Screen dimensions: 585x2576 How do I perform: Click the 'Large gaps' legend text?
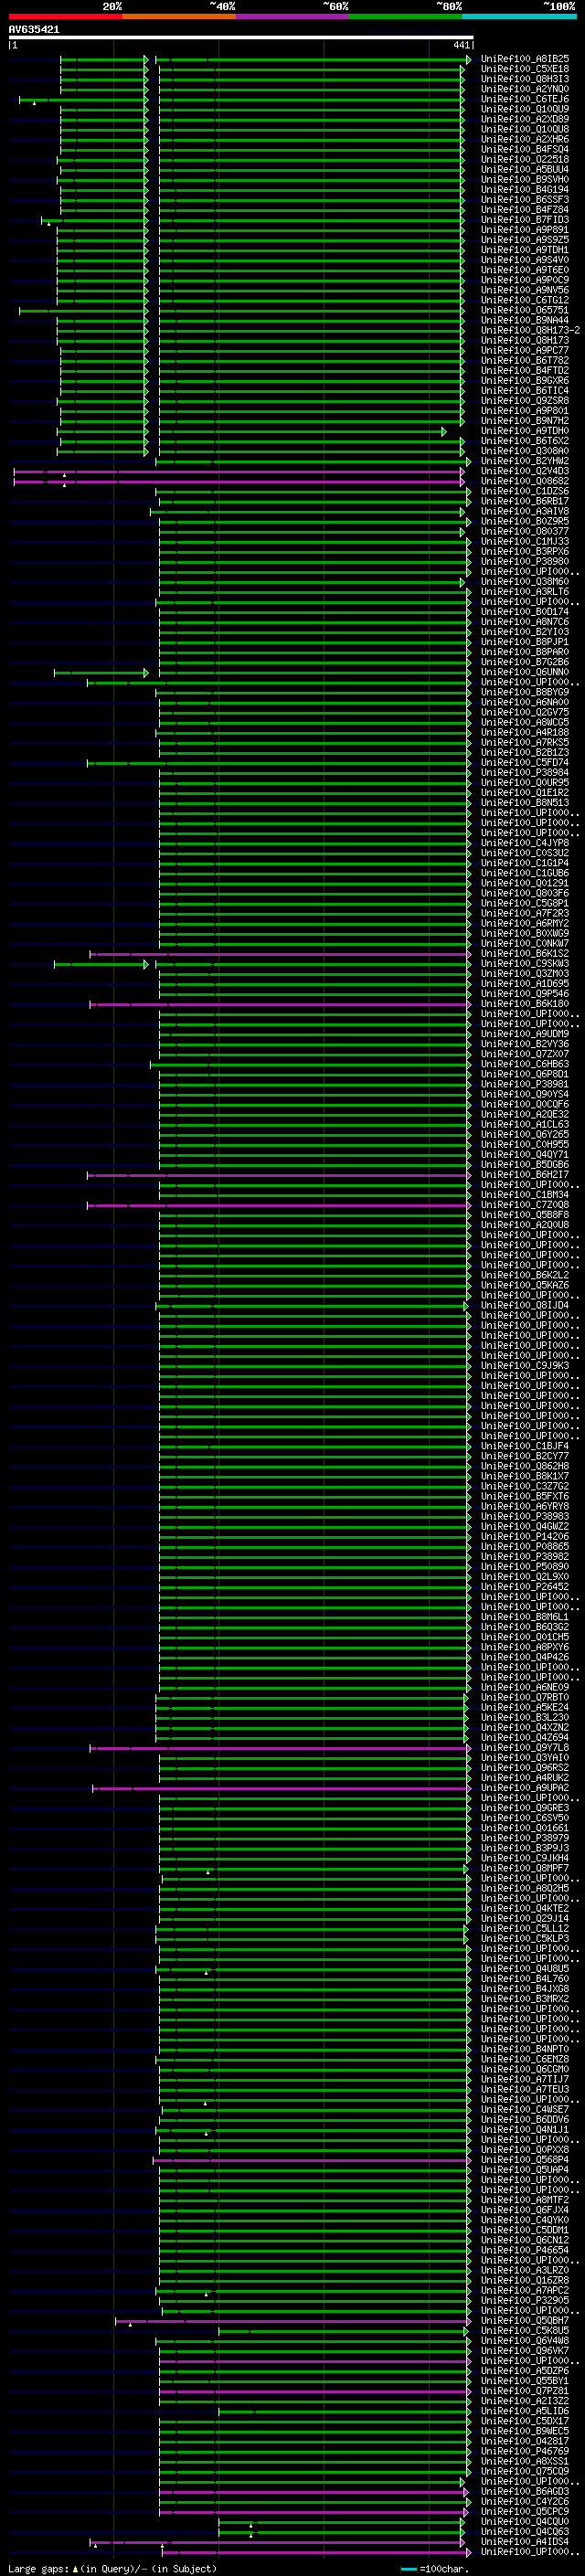[x=39, y=2569]
